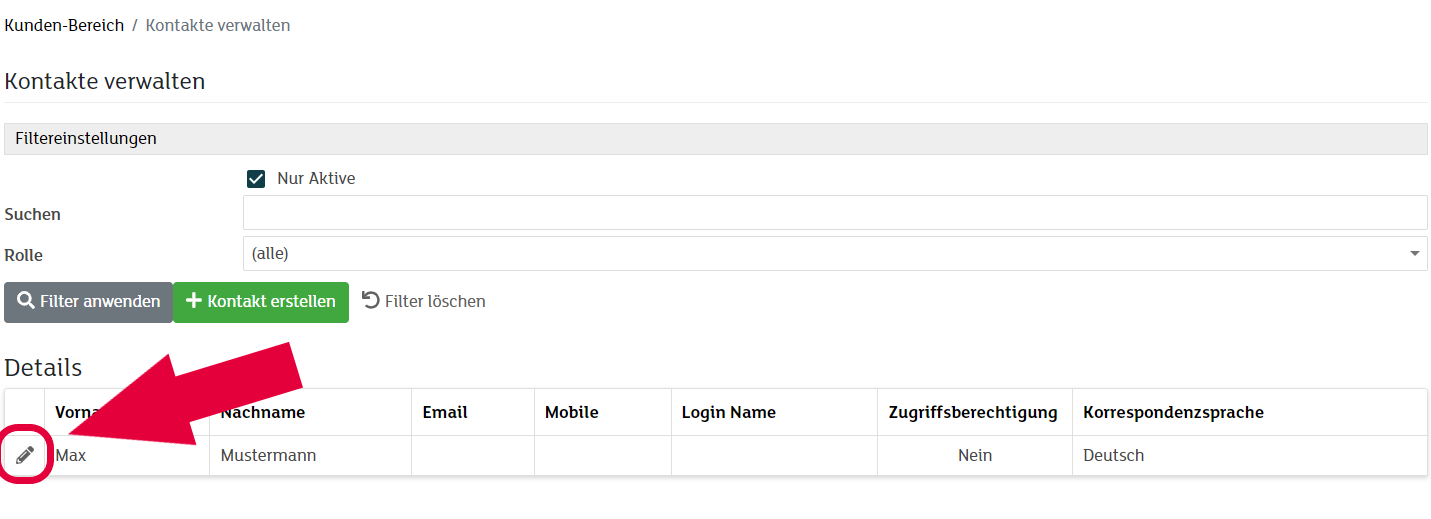Viewport: 1431px width, 519px height.
Task: Select the Mustermann cell in the table
Action: (310, 456)
